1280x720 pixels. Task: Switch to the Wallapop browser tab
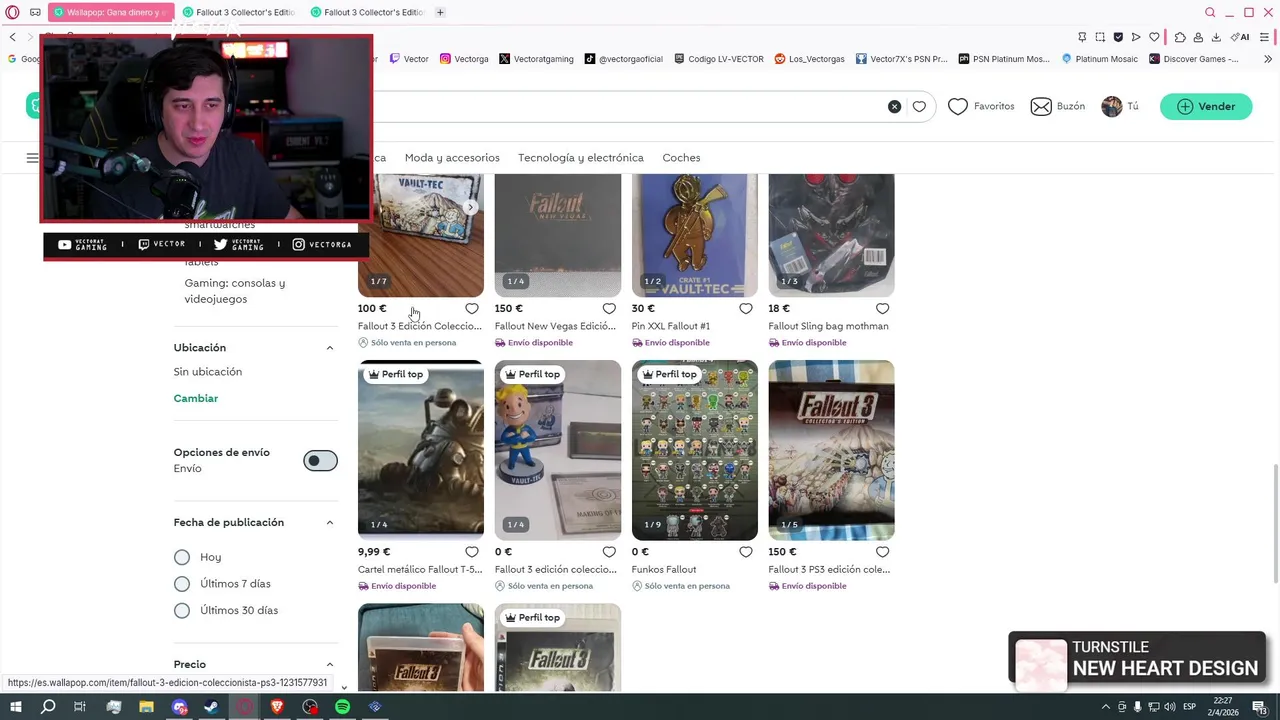click(x=110, y=12)
